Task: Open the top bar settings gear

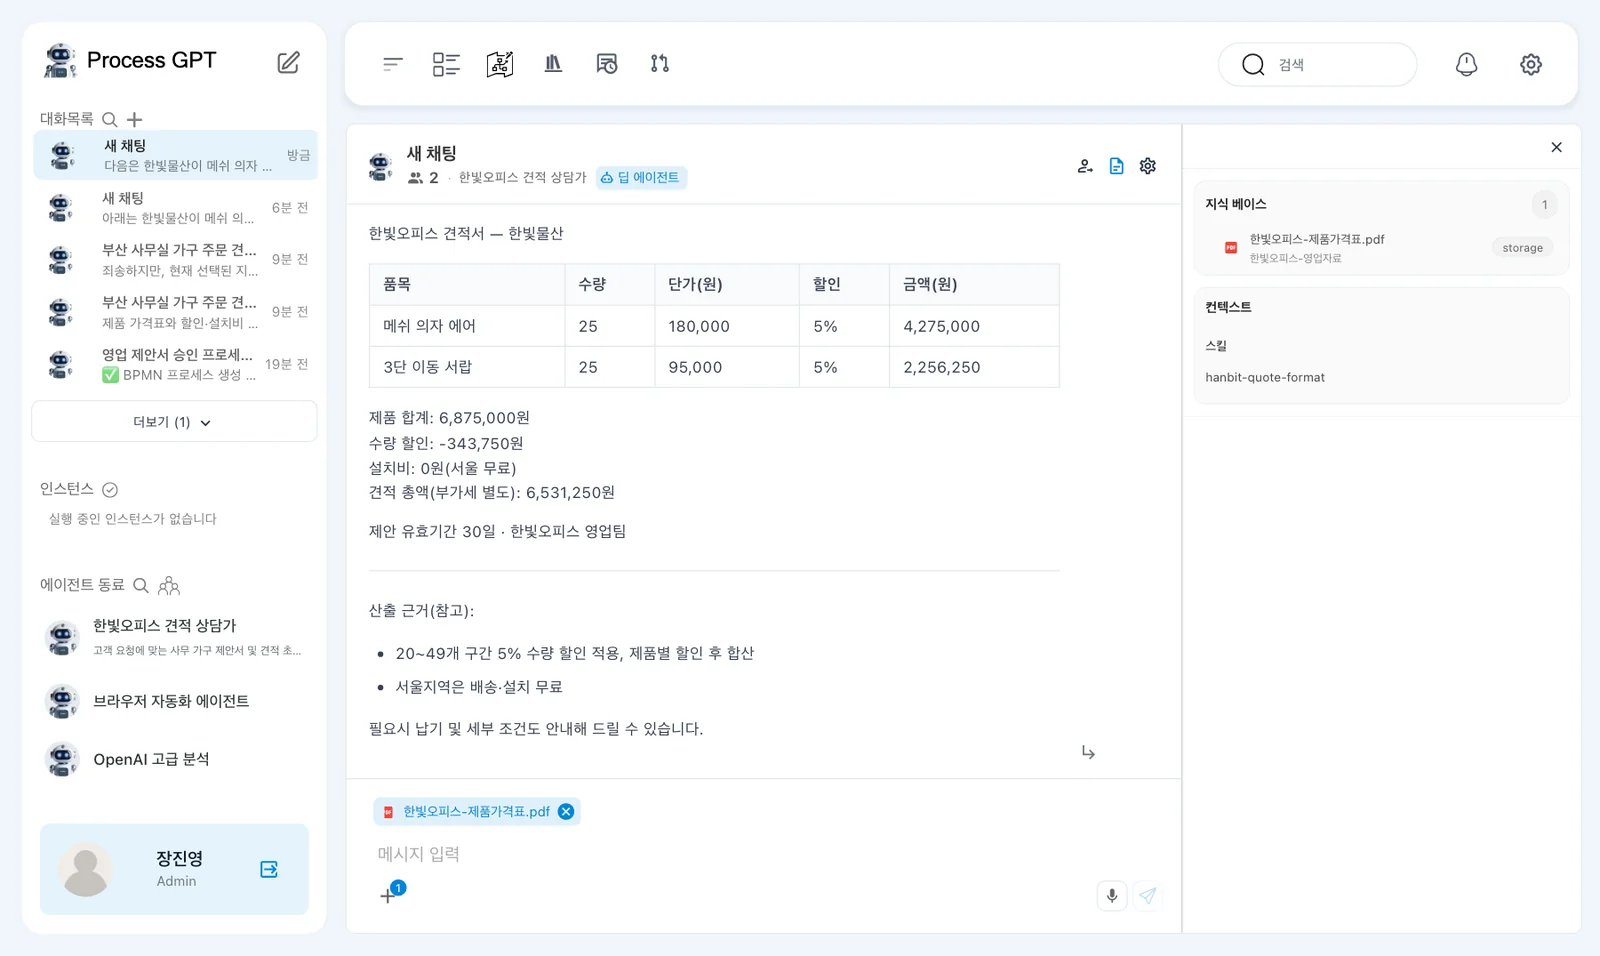Action: click(x=1531, y=64)
